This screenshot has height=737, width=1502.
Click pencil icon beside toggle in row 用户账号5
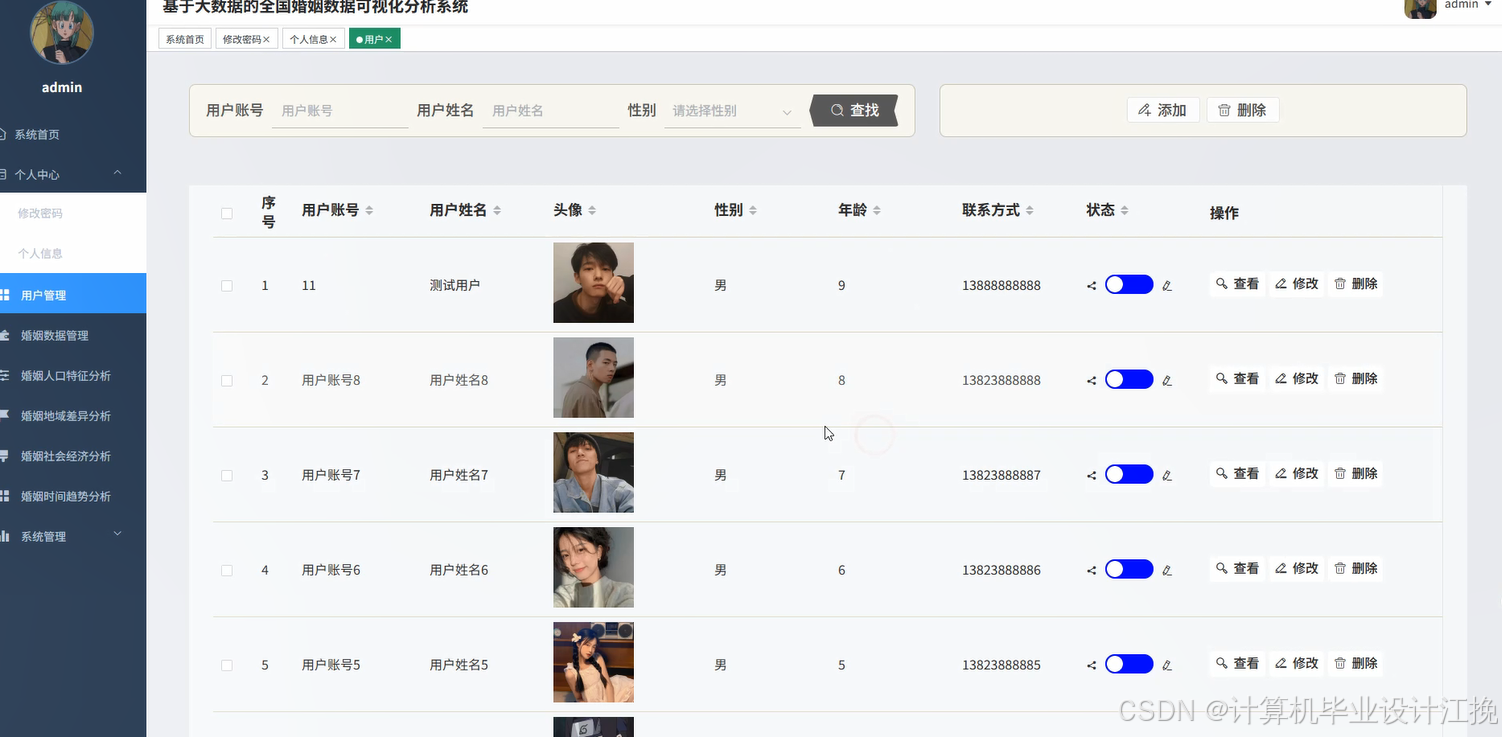[1167, 666]
